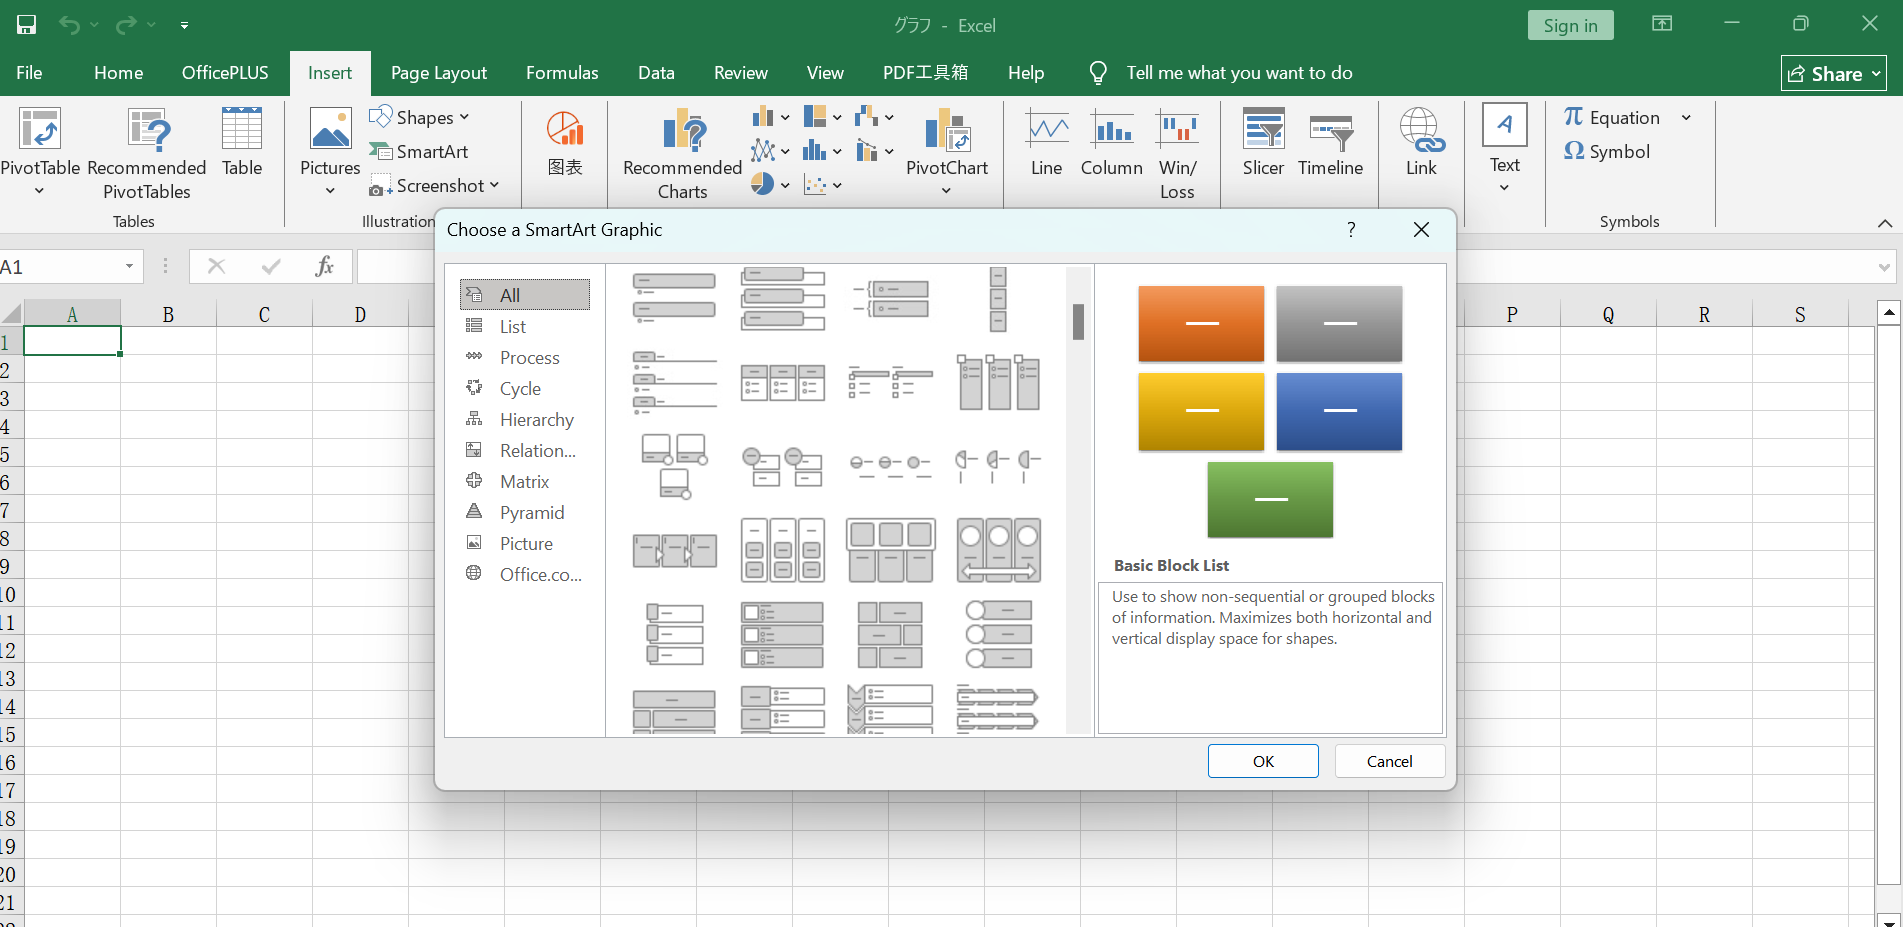Select the Hierarchy category in SmartArt list
Viewport: 1903px width, 927px height.
[536, 420]
